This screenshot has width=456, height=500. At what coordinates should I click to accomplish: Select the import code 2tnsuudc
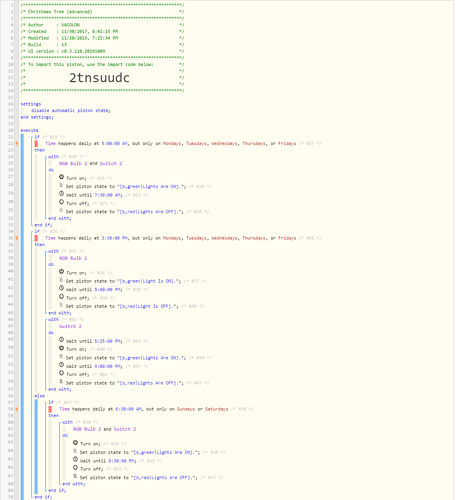click(x=99, y=78)
